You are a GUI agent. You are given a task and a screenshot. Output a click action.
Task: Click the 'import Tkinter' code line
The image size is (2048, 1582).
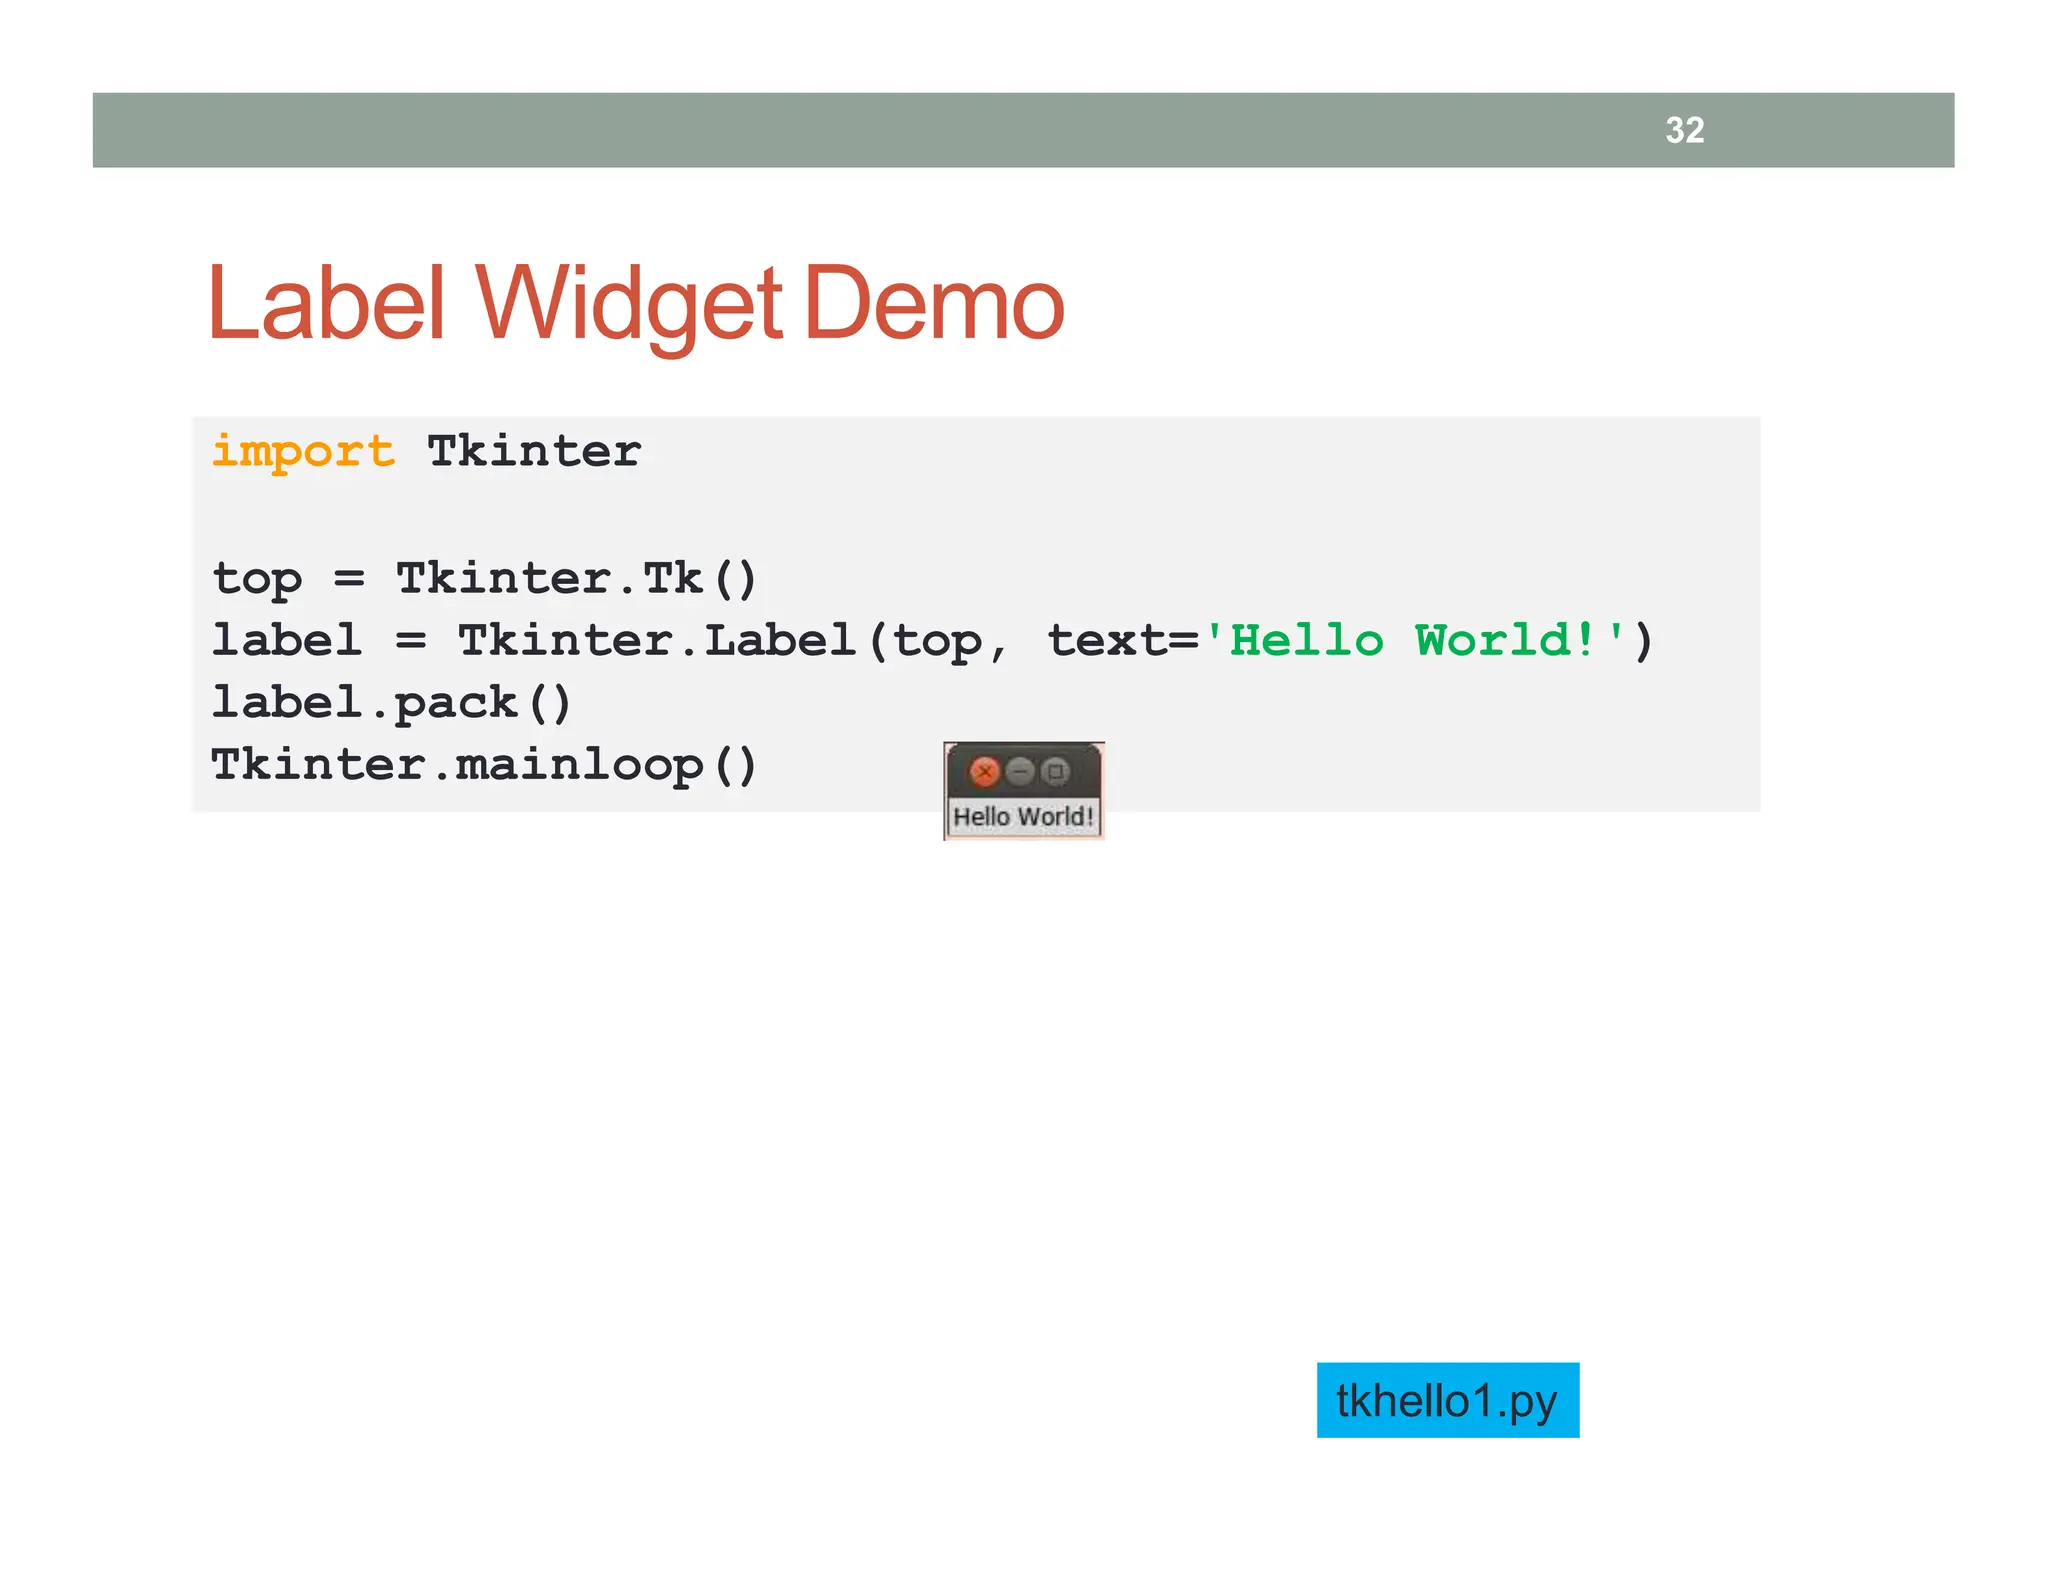coord(426,452)
